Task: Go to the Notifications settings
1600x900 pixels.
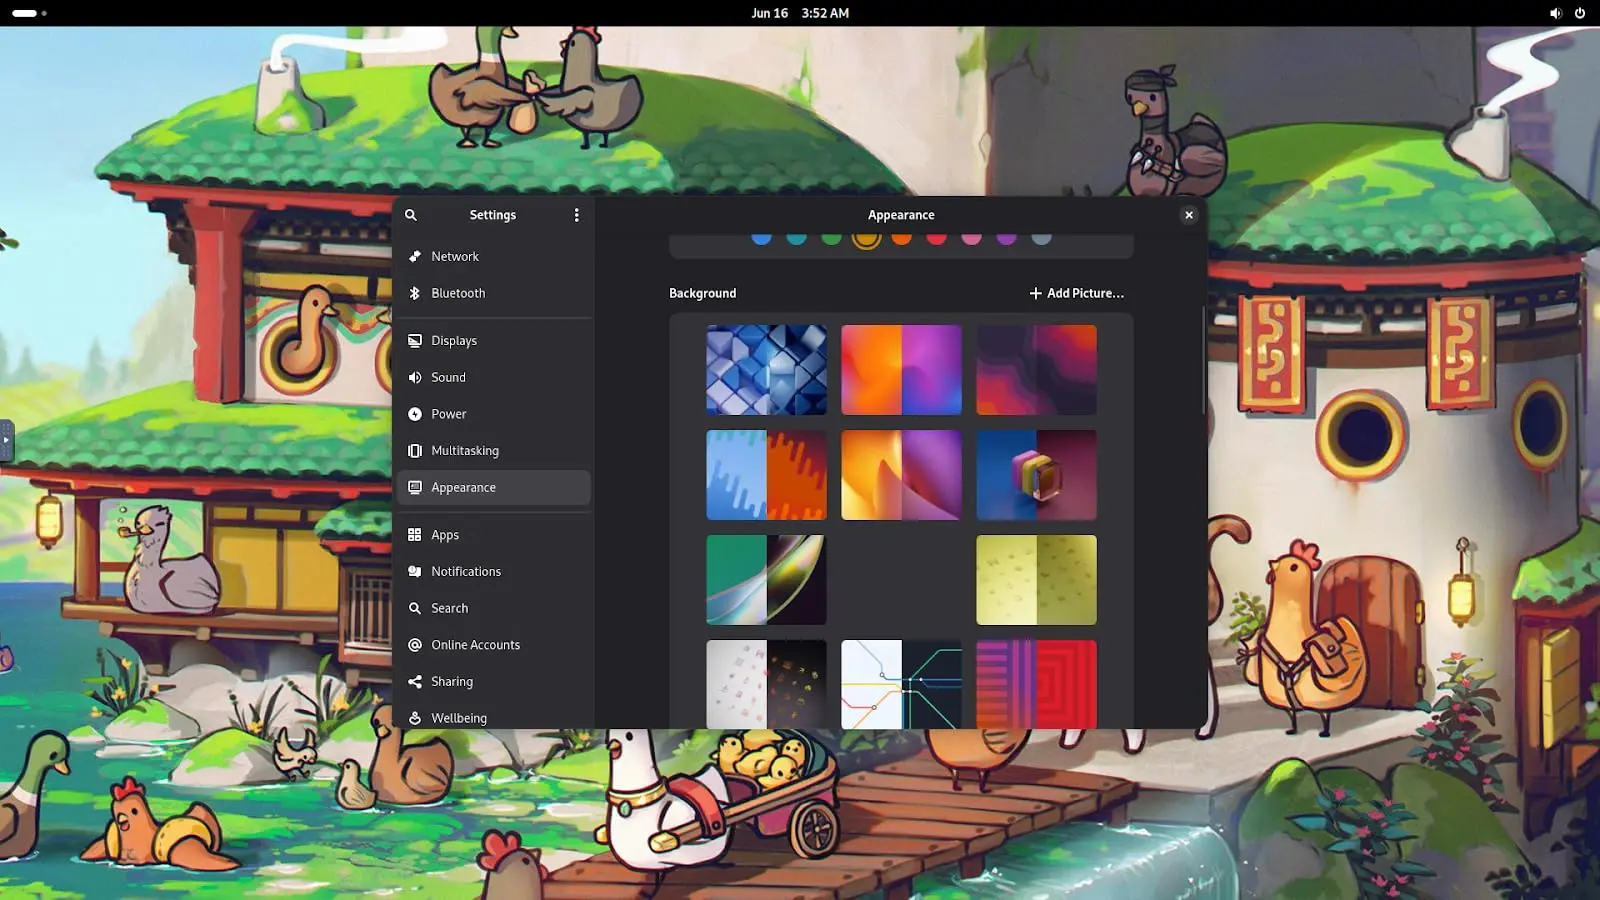Action: coord(494,572)
